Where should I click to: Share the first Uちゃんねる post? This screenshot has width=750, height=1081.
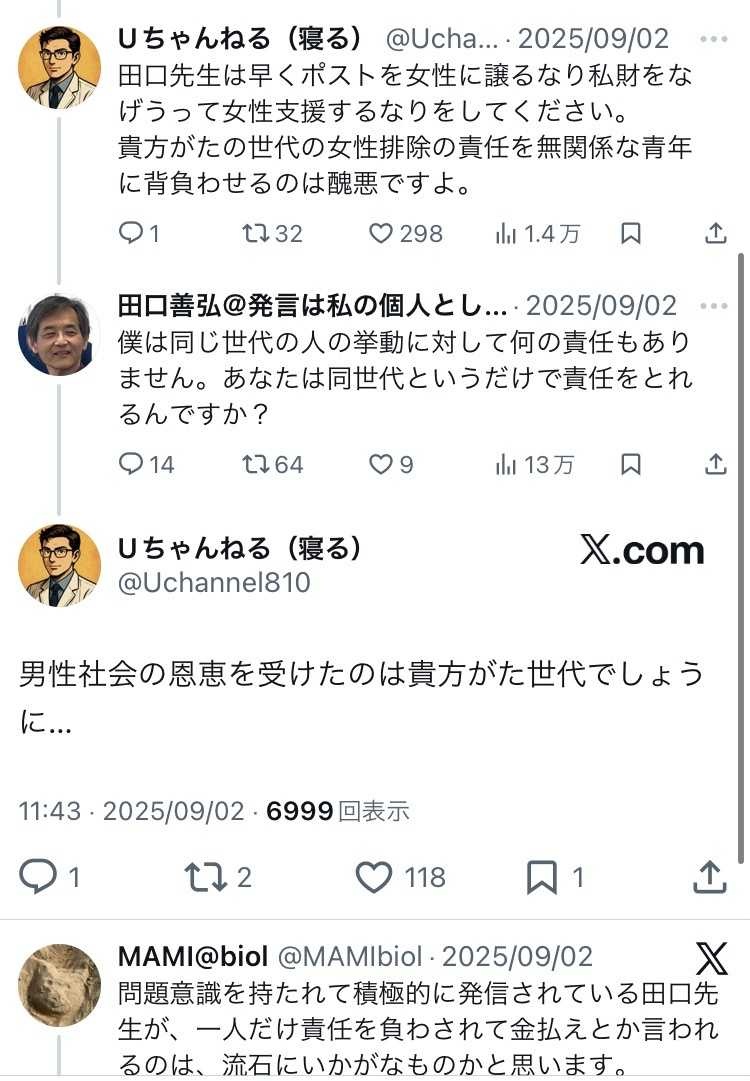[715, 234]
